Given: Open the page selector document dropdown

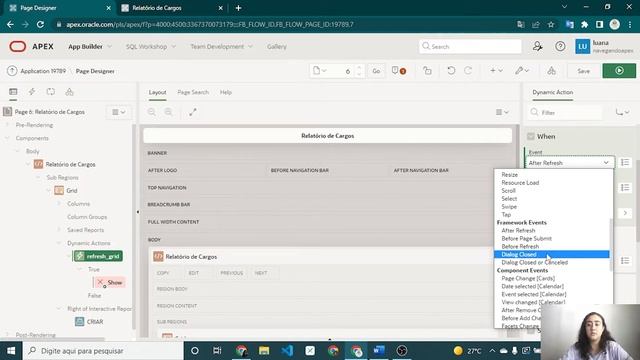Looking at the screenshot, I should (320, 71).
